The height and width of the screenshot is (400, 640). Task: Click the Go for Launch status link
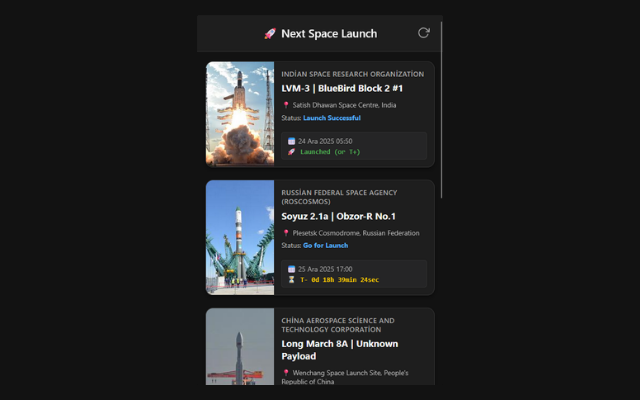pos(325,245)
